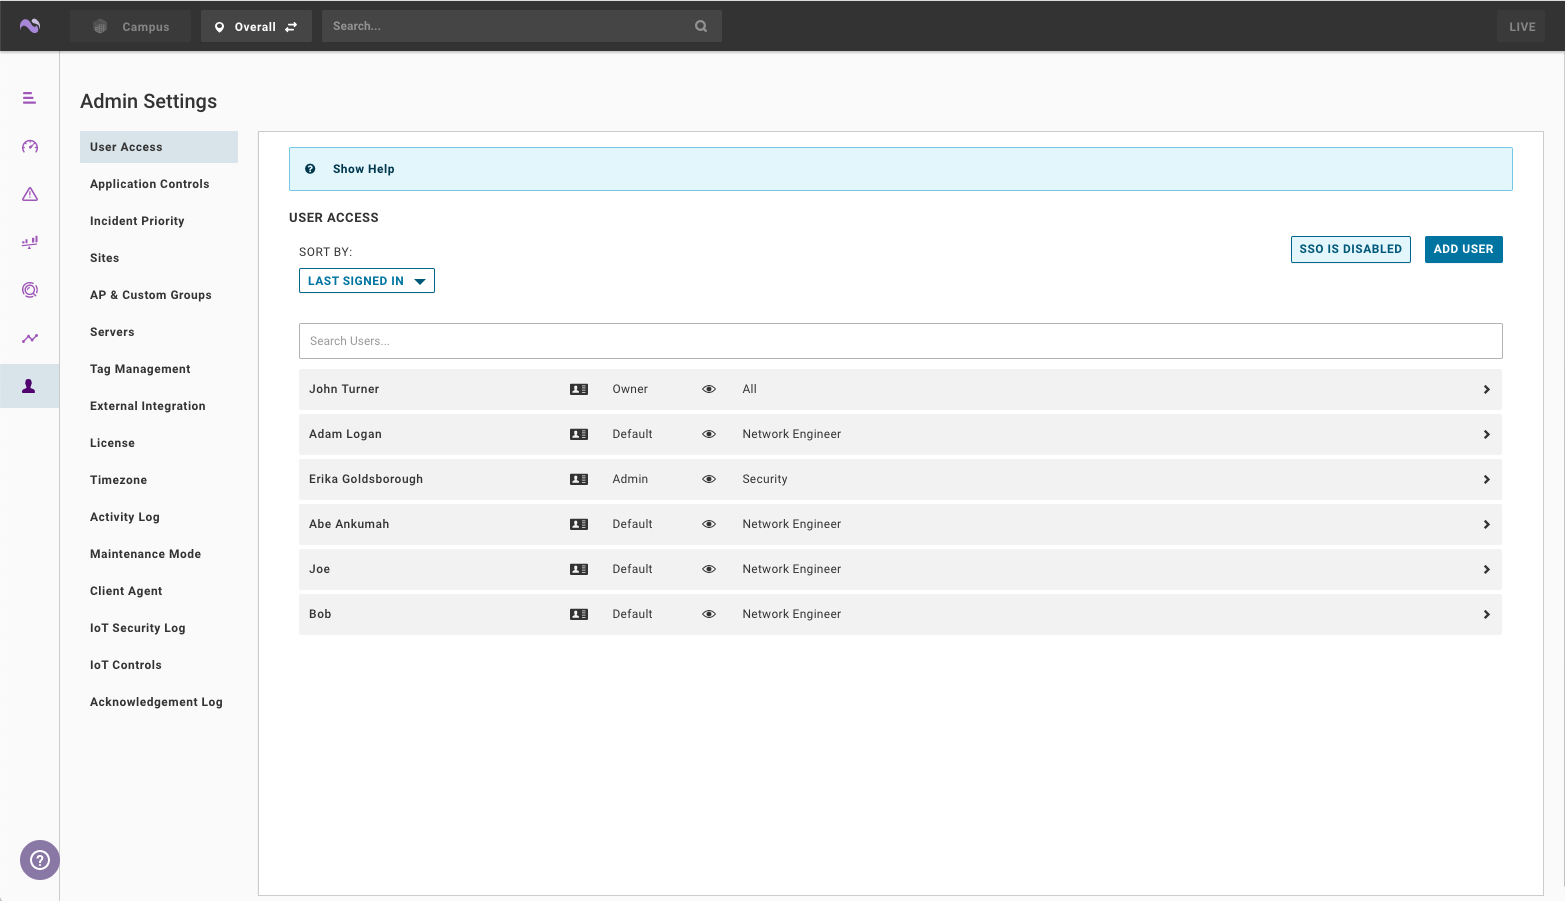
Task: Click Abe Ankumah's role card icon
Action: click(579, 524)
